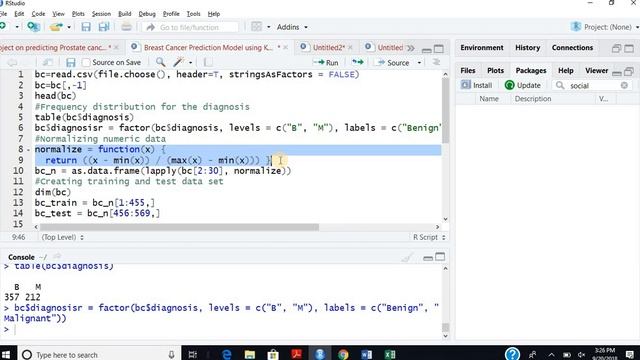The height and width of the screenshot is (360, 640).
Task: Clear the package search field
Action: pos(624,85)
